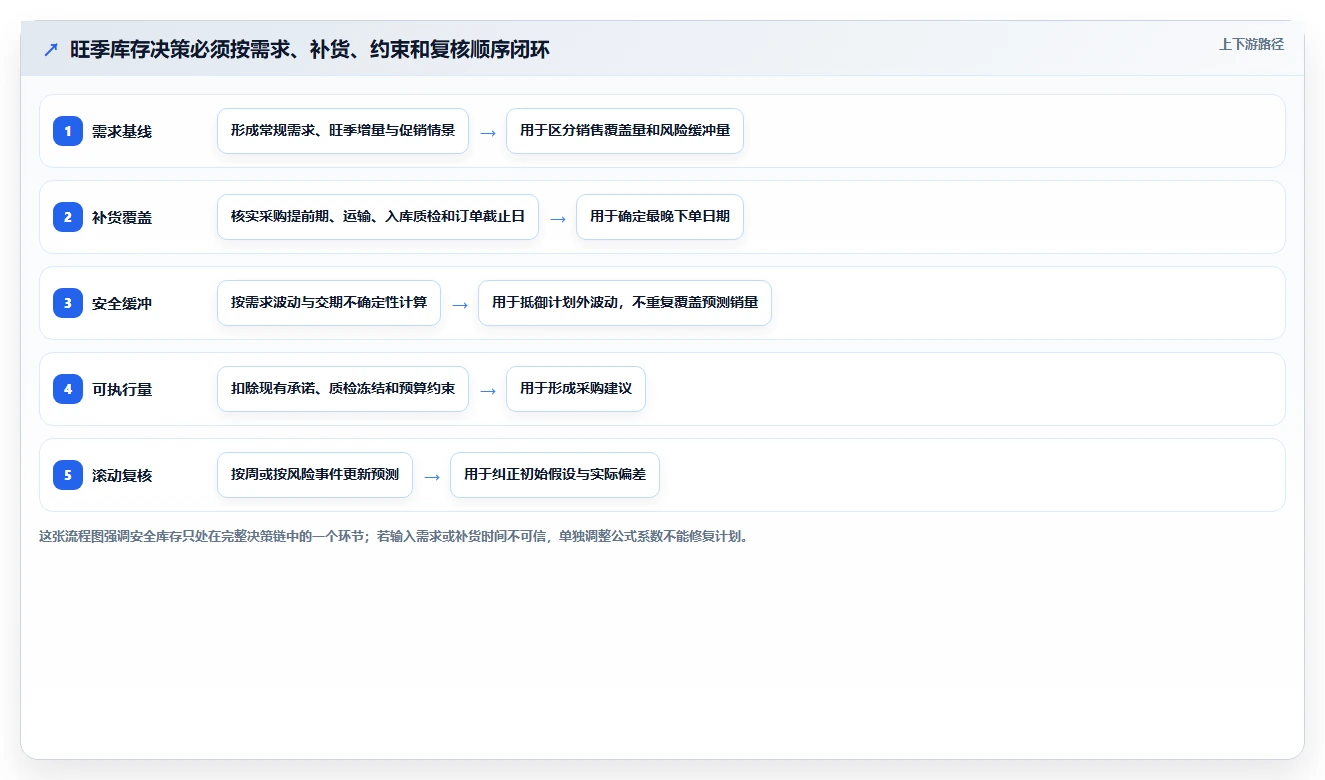This screenshot has height=780, width=1325.
Task: Click the box 核实采购提前期、运输、入库质检和订单截止日
Action: (x=378, y=217)
